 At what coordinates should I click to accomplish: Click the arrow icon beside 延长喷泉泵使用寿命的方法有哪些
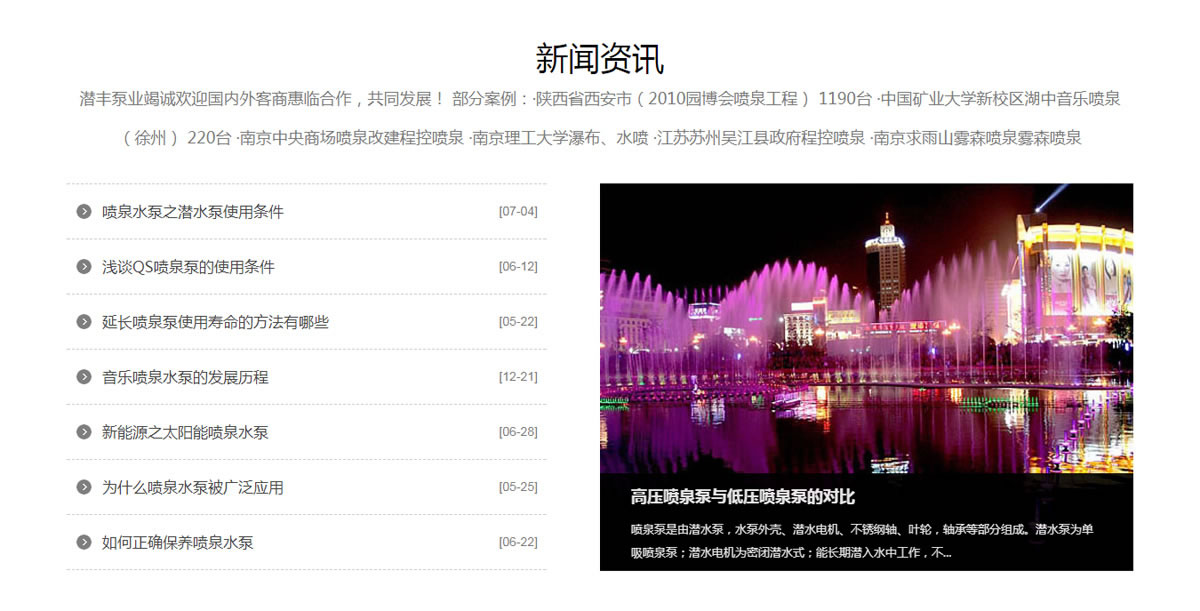(84, 322)
